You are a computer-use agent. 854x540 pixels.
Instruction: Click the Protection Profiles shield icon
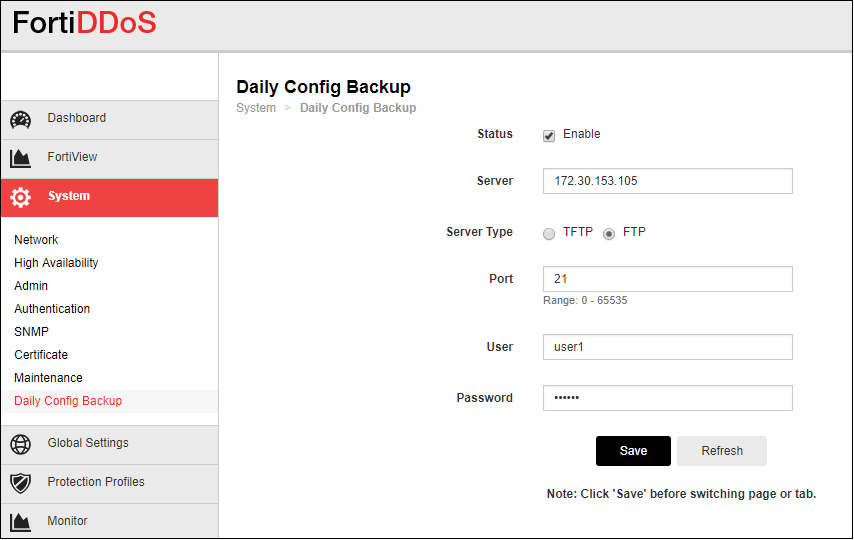pos(21,483)
